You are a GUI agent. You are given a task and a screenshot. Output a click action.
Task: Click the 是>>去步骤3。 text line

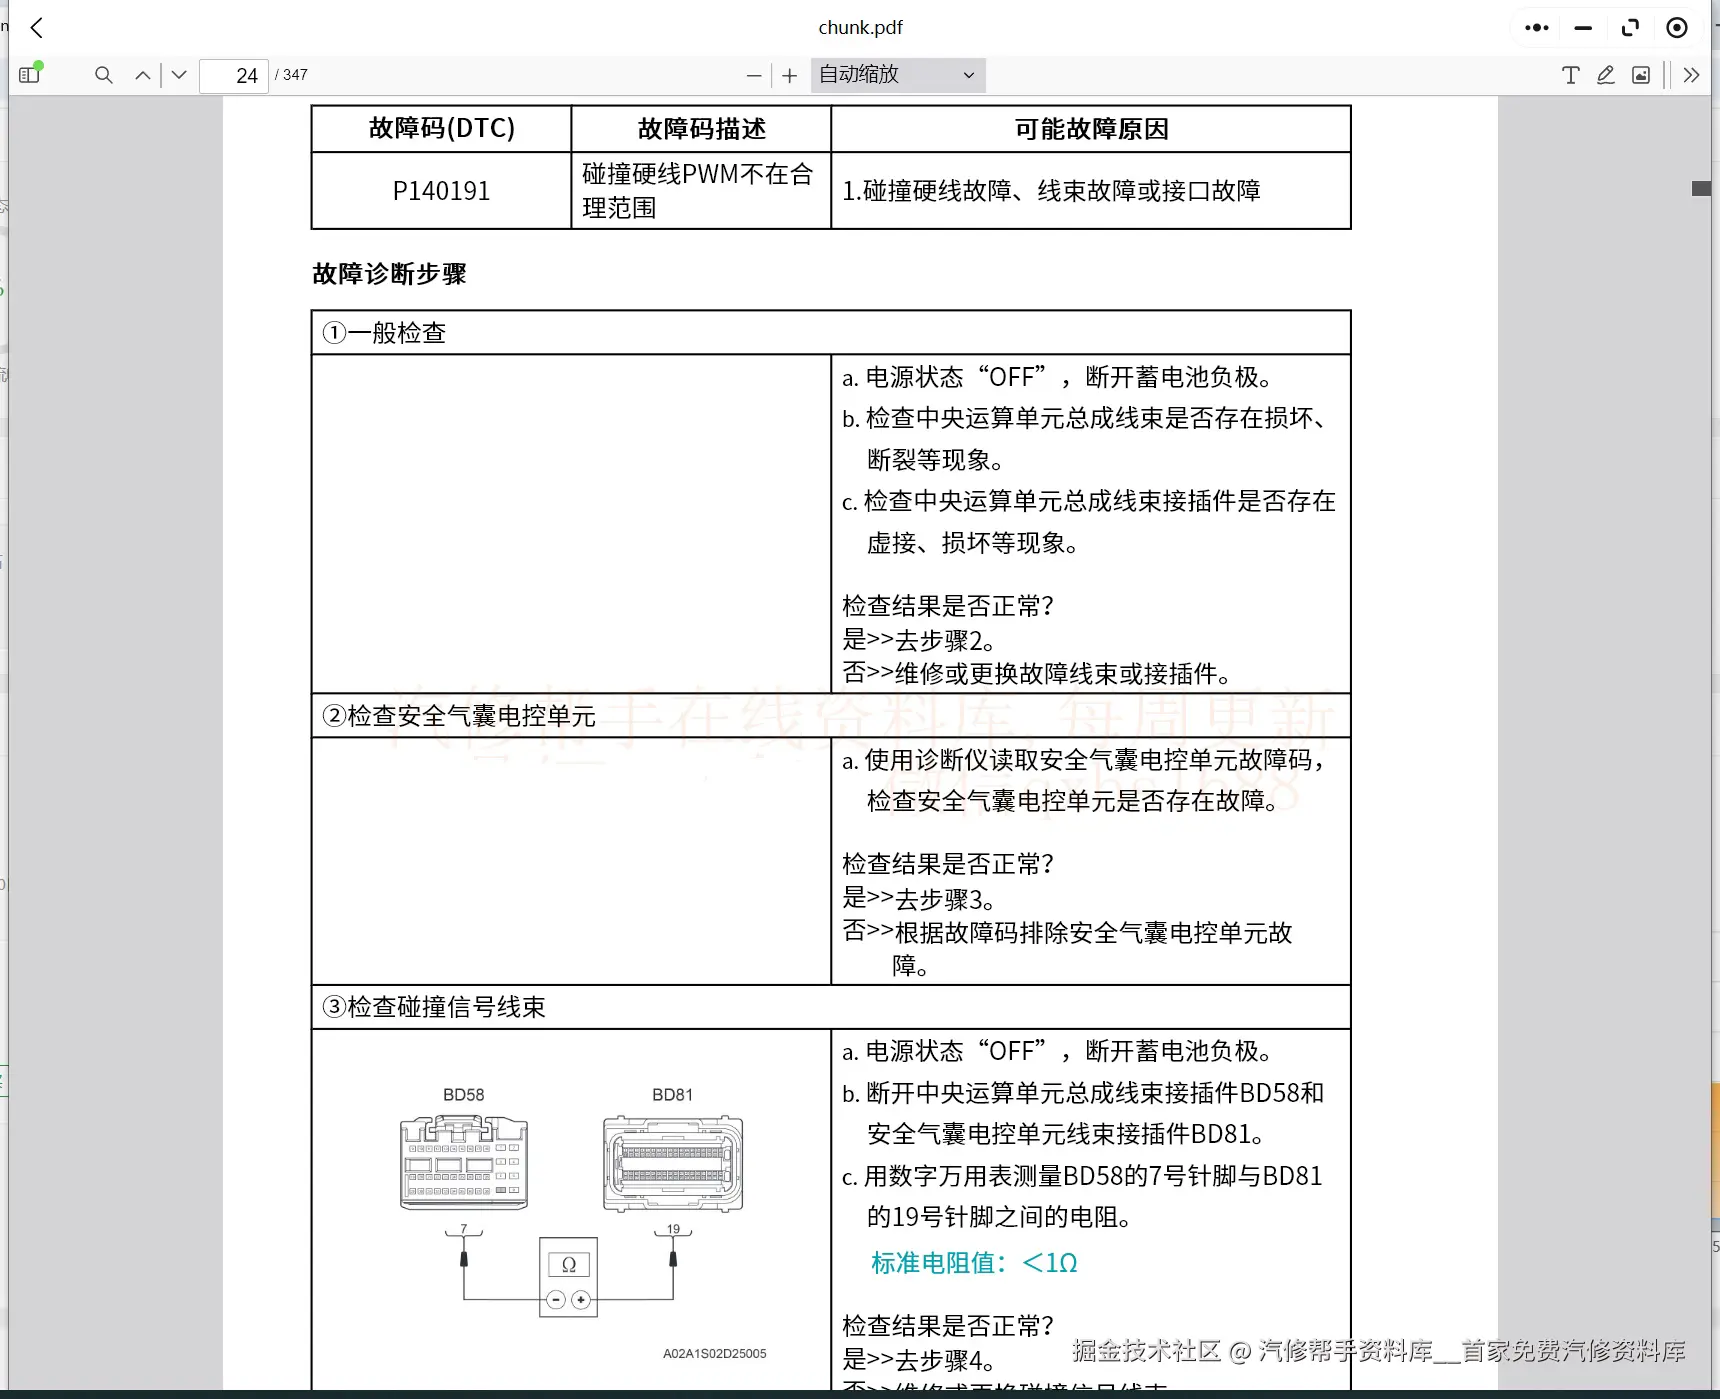click(x=919, y=899)
